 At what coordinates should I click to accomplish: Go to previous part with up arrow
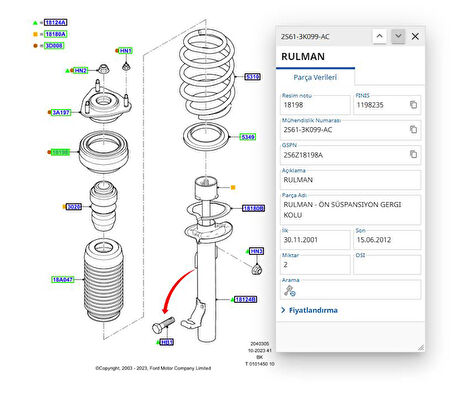click(379, 36)
